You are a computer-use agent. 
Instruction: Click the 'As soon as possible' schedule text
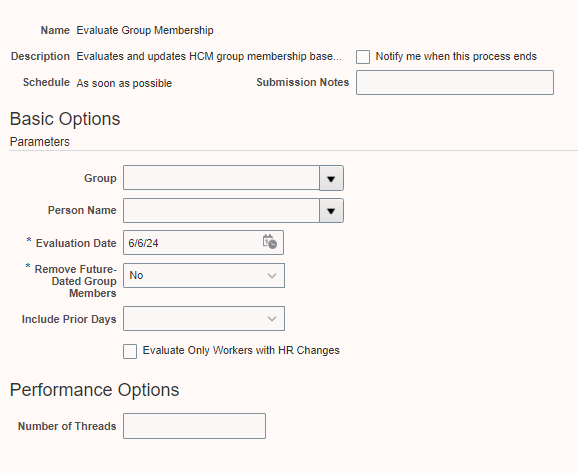pyautogui.click(x=124, y=83)
